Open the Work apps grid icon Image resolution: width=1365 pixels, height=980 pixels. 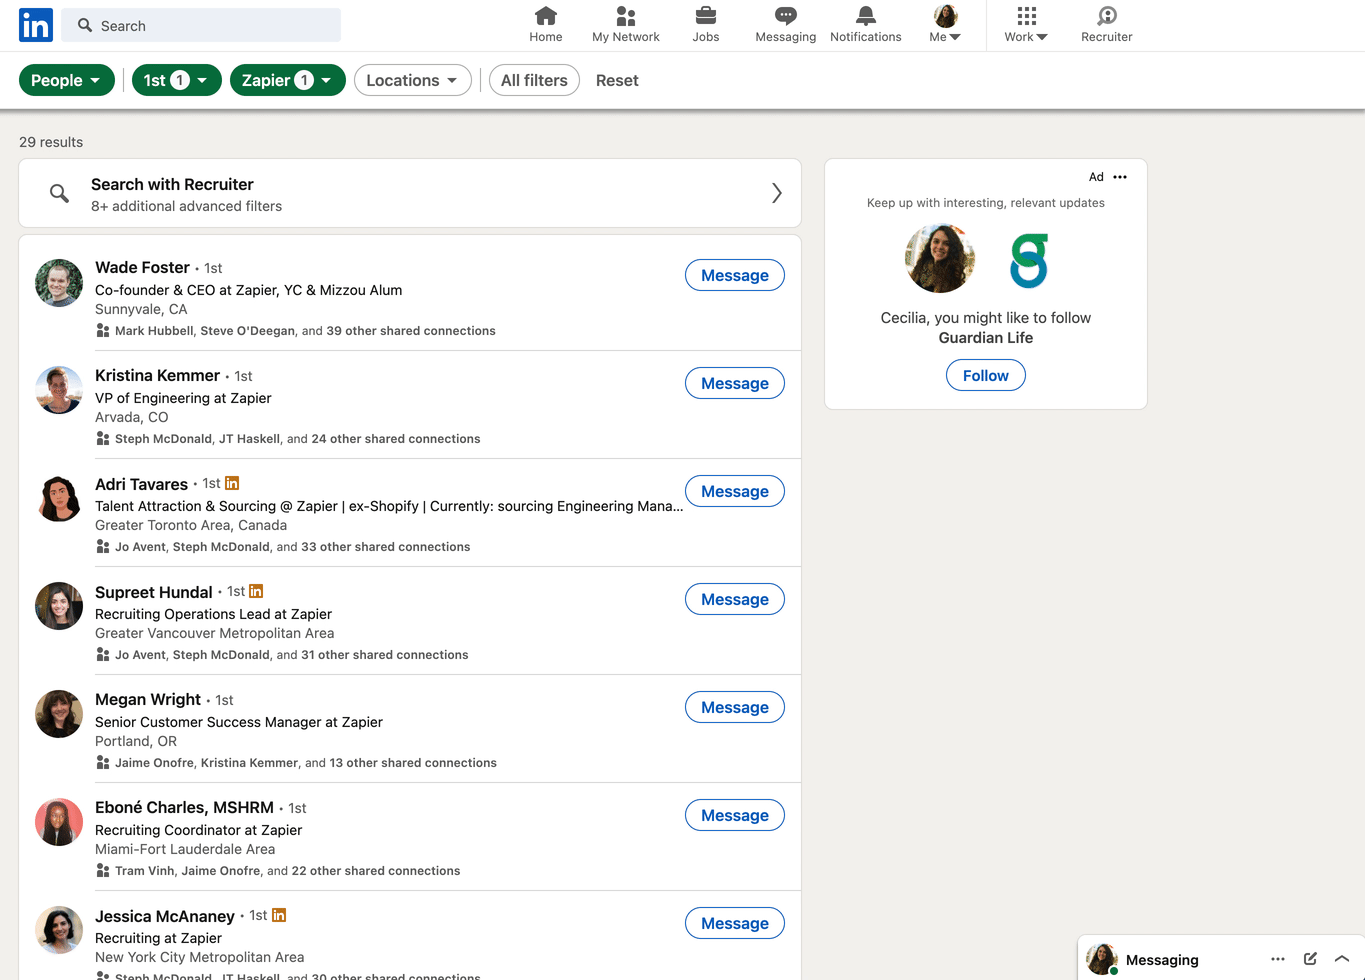point(1027,16)
